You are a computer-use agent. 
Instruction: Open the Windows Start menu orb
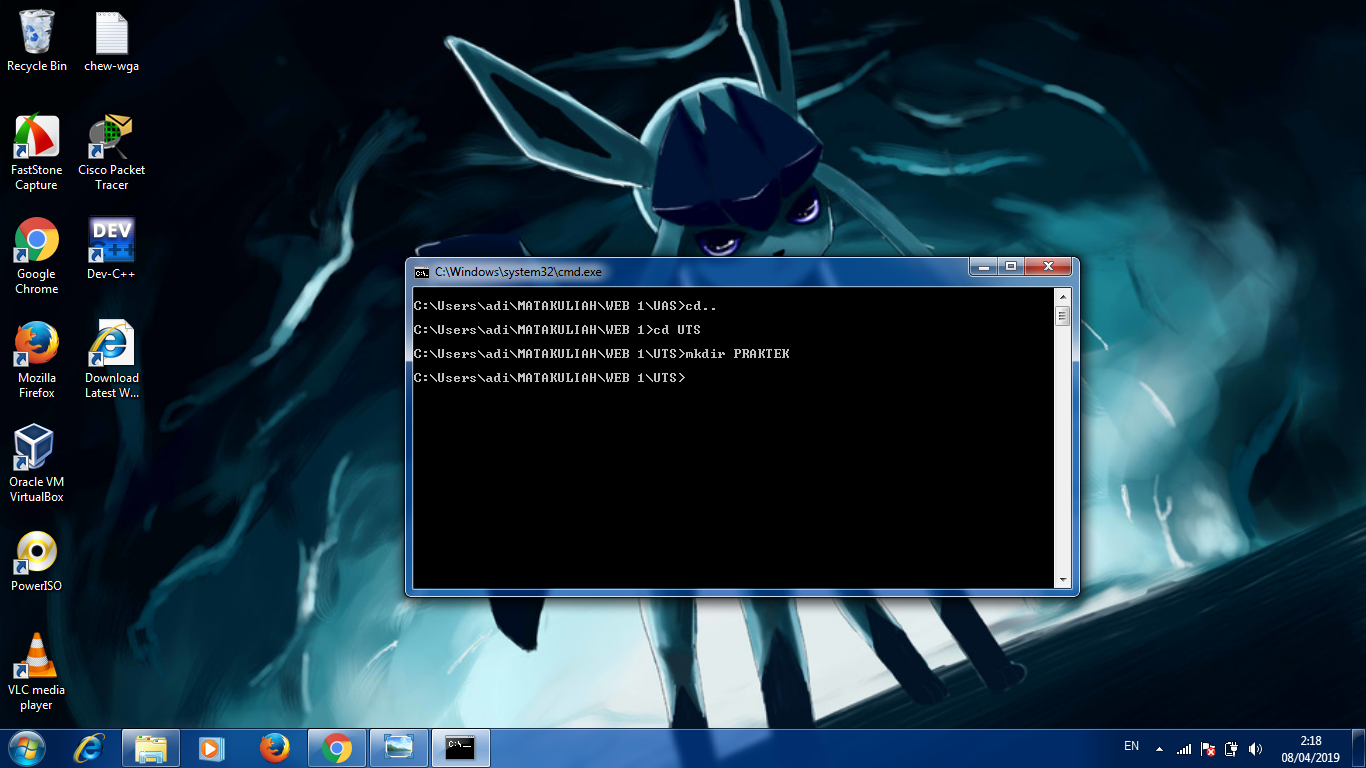point(27,748)
